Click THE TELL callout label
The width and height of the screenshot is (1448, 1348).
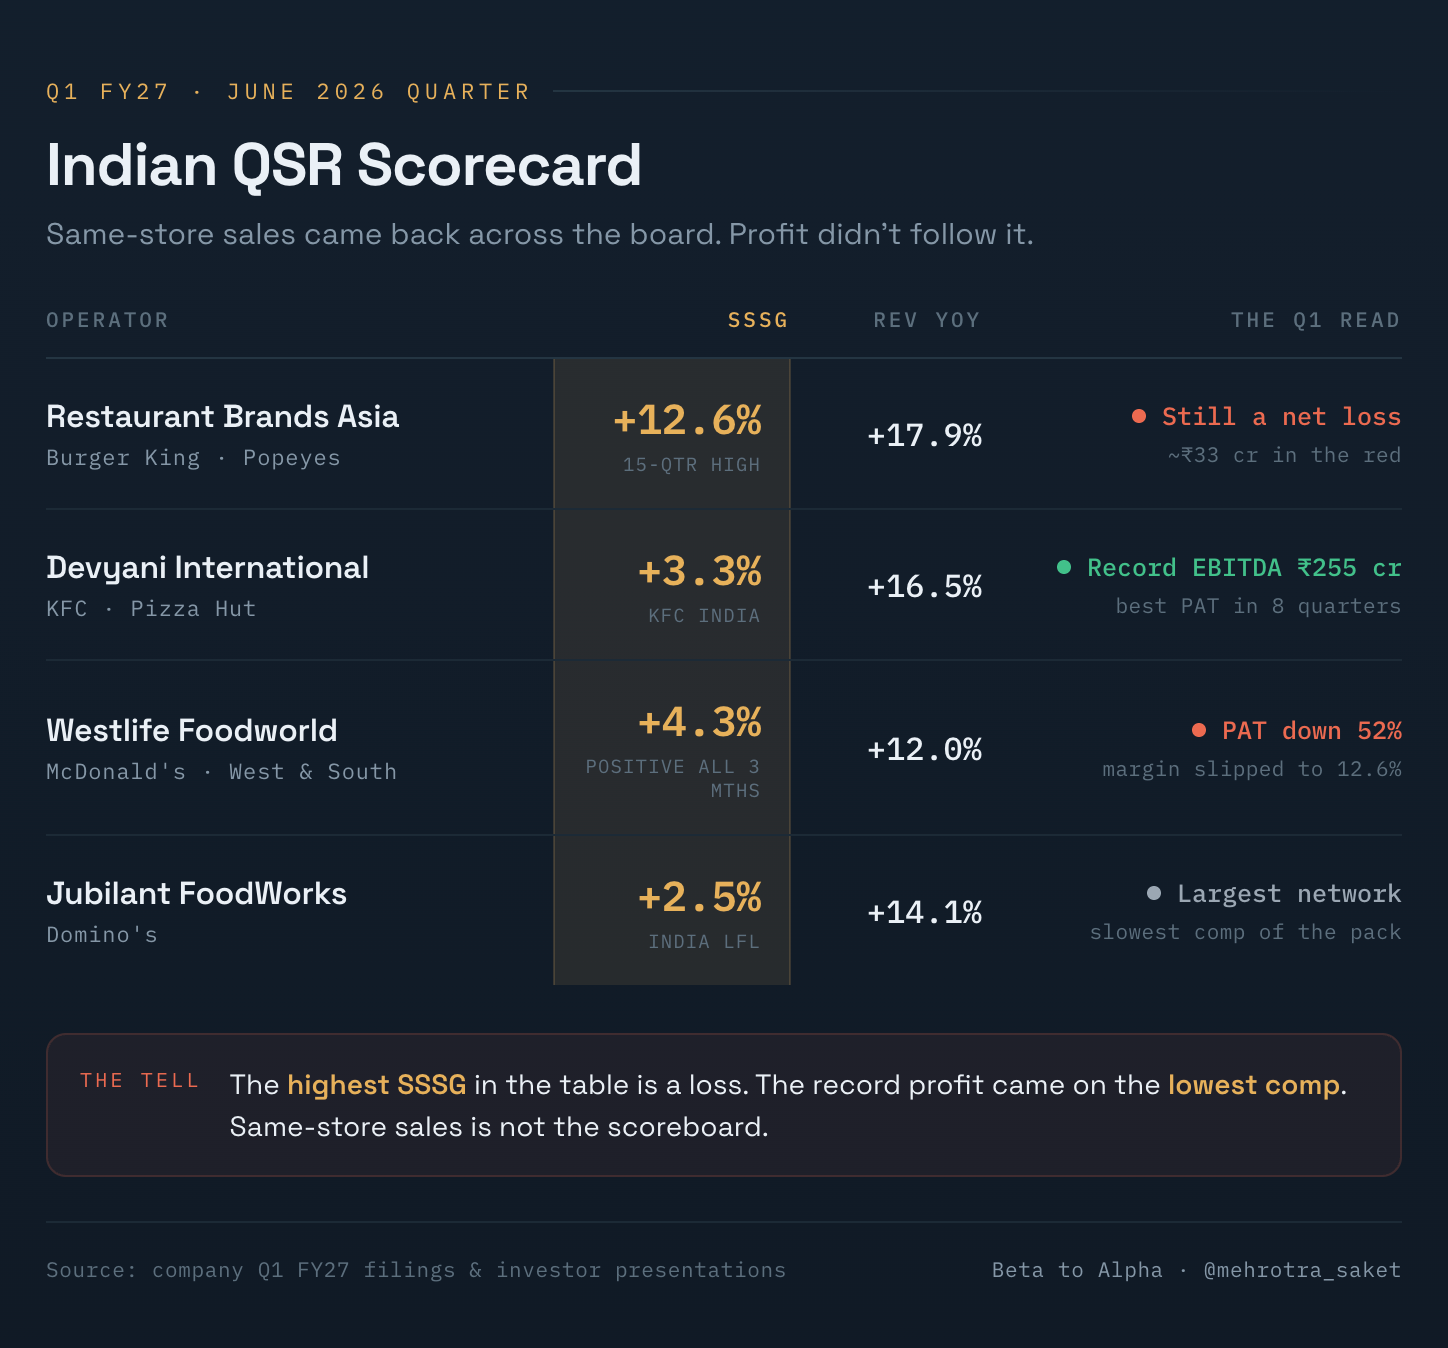point(140,1081)
